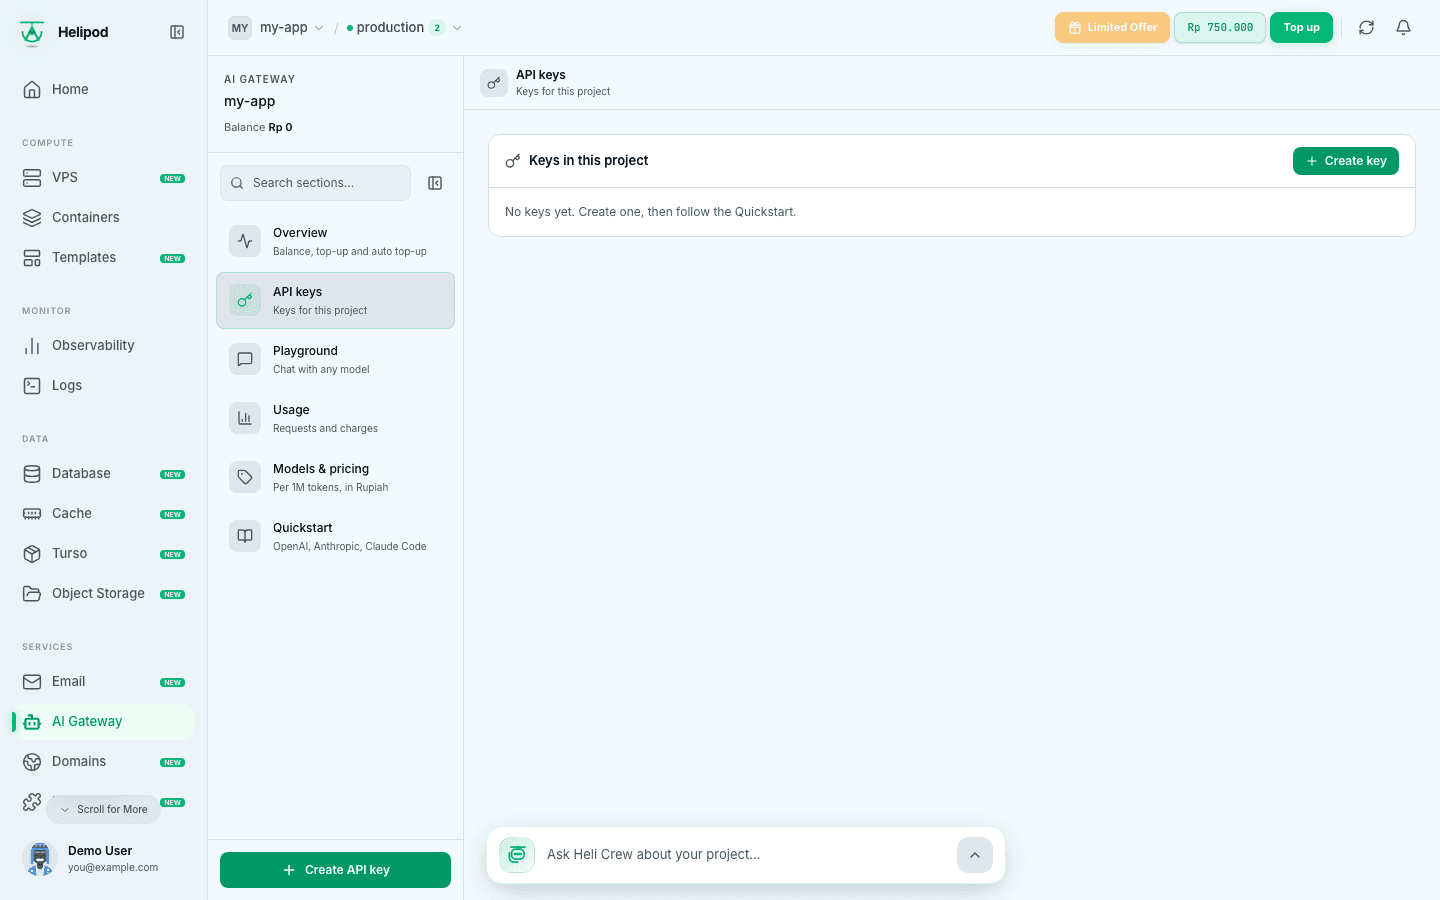Click Create key in Keys panel

click(1345, 161)
